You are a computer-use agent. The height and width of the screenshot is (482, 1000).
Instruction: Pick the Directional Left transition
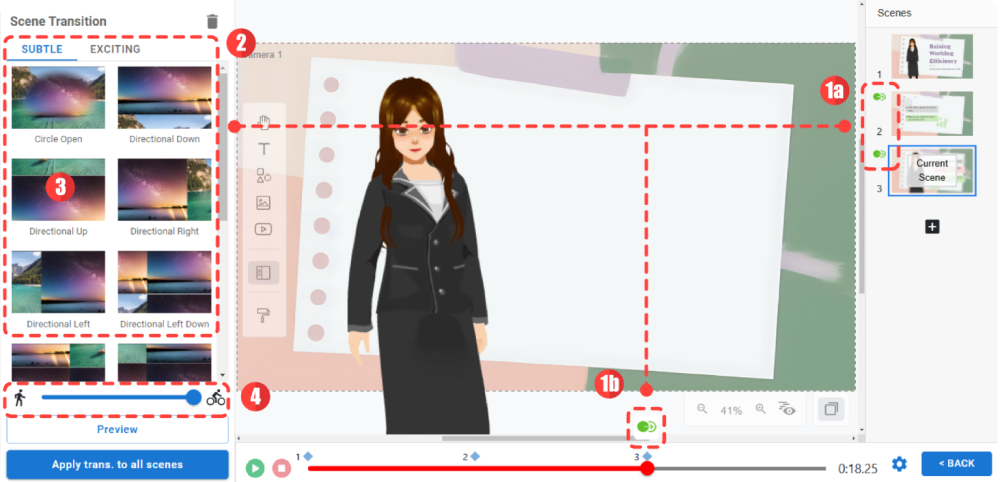[58, 282]
